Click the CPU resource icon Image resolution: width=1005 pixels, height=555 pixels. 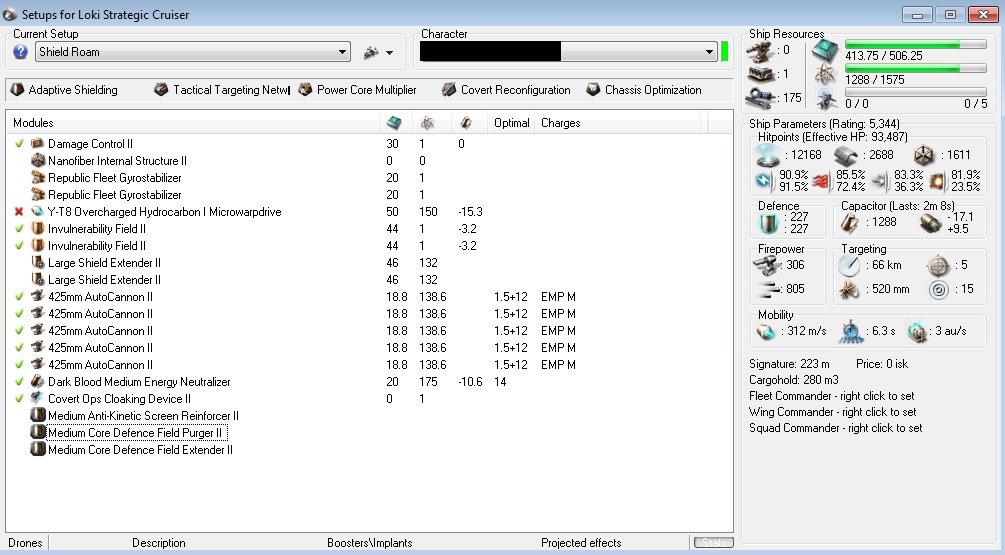[x=826, y=51]
